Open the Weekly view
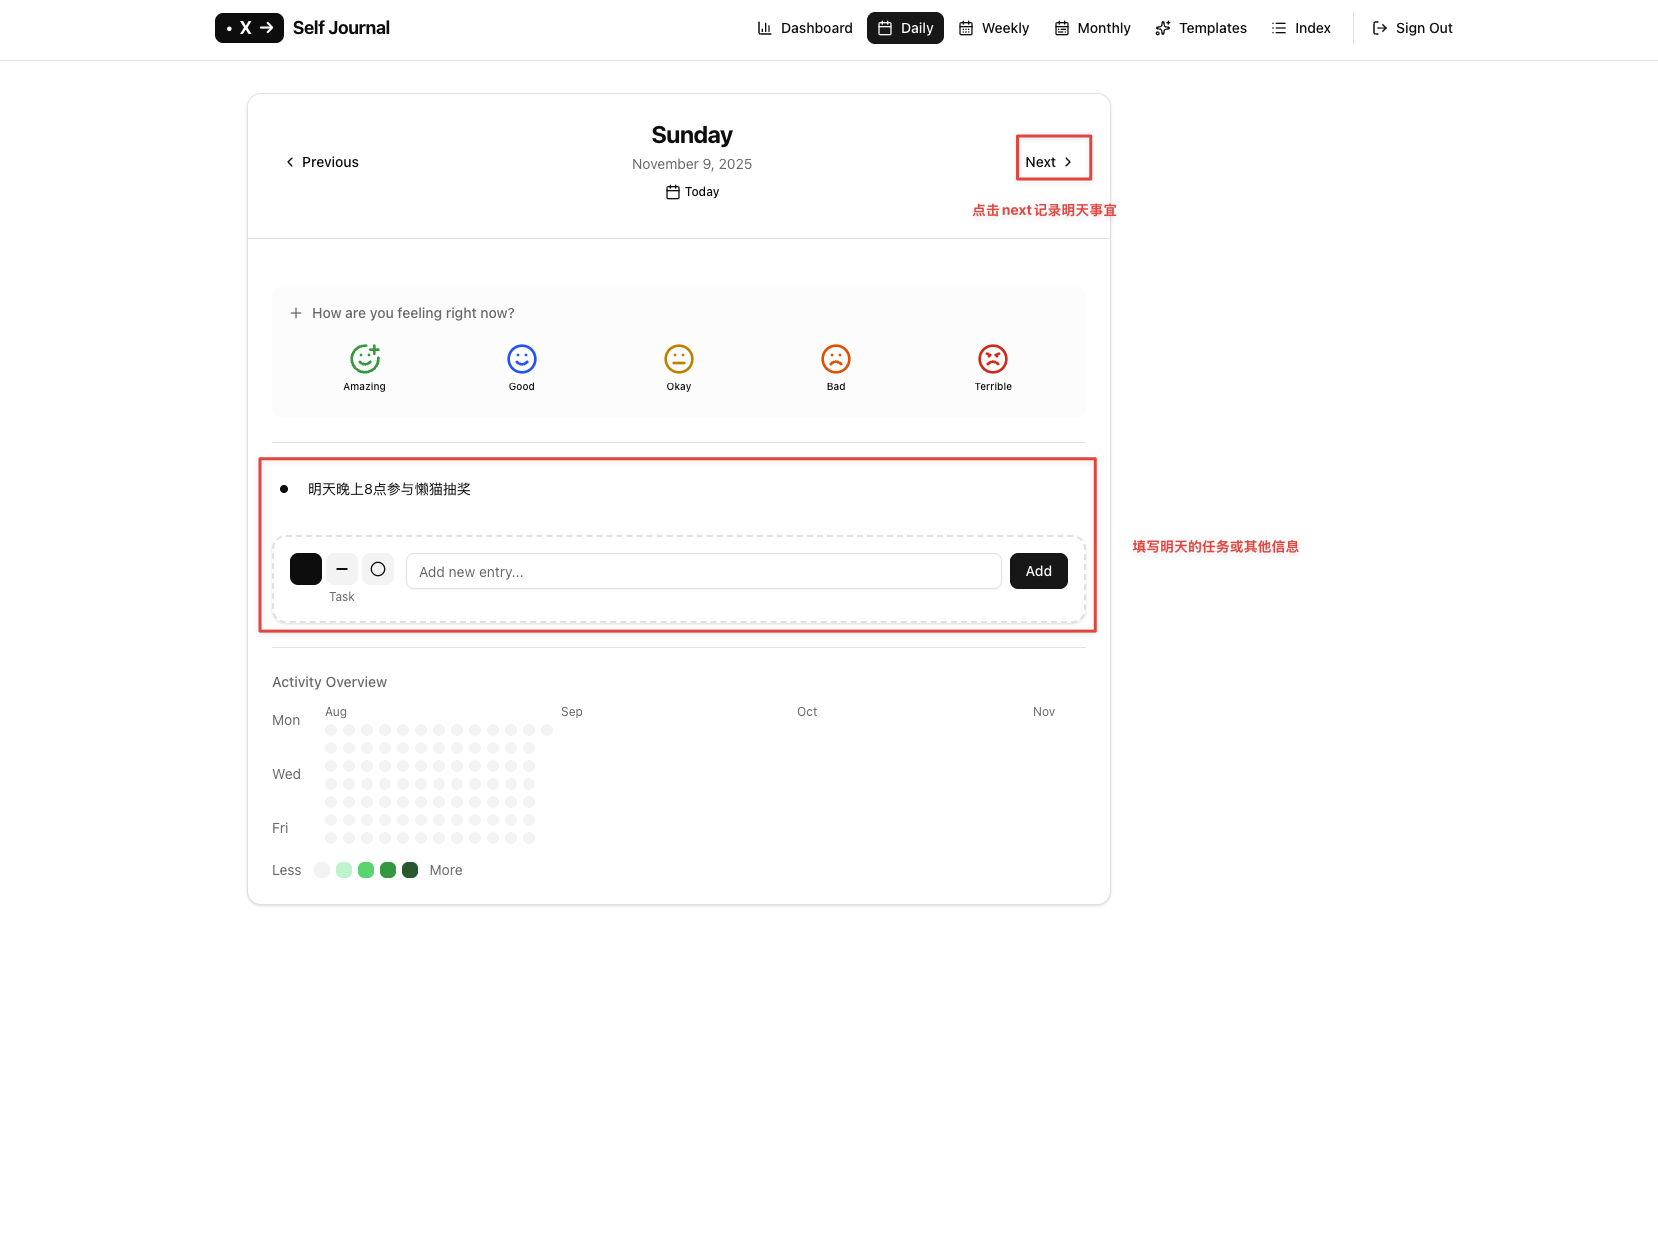Image resolution: width=1658 pixels, height=1244 pixels. point(994,28)
